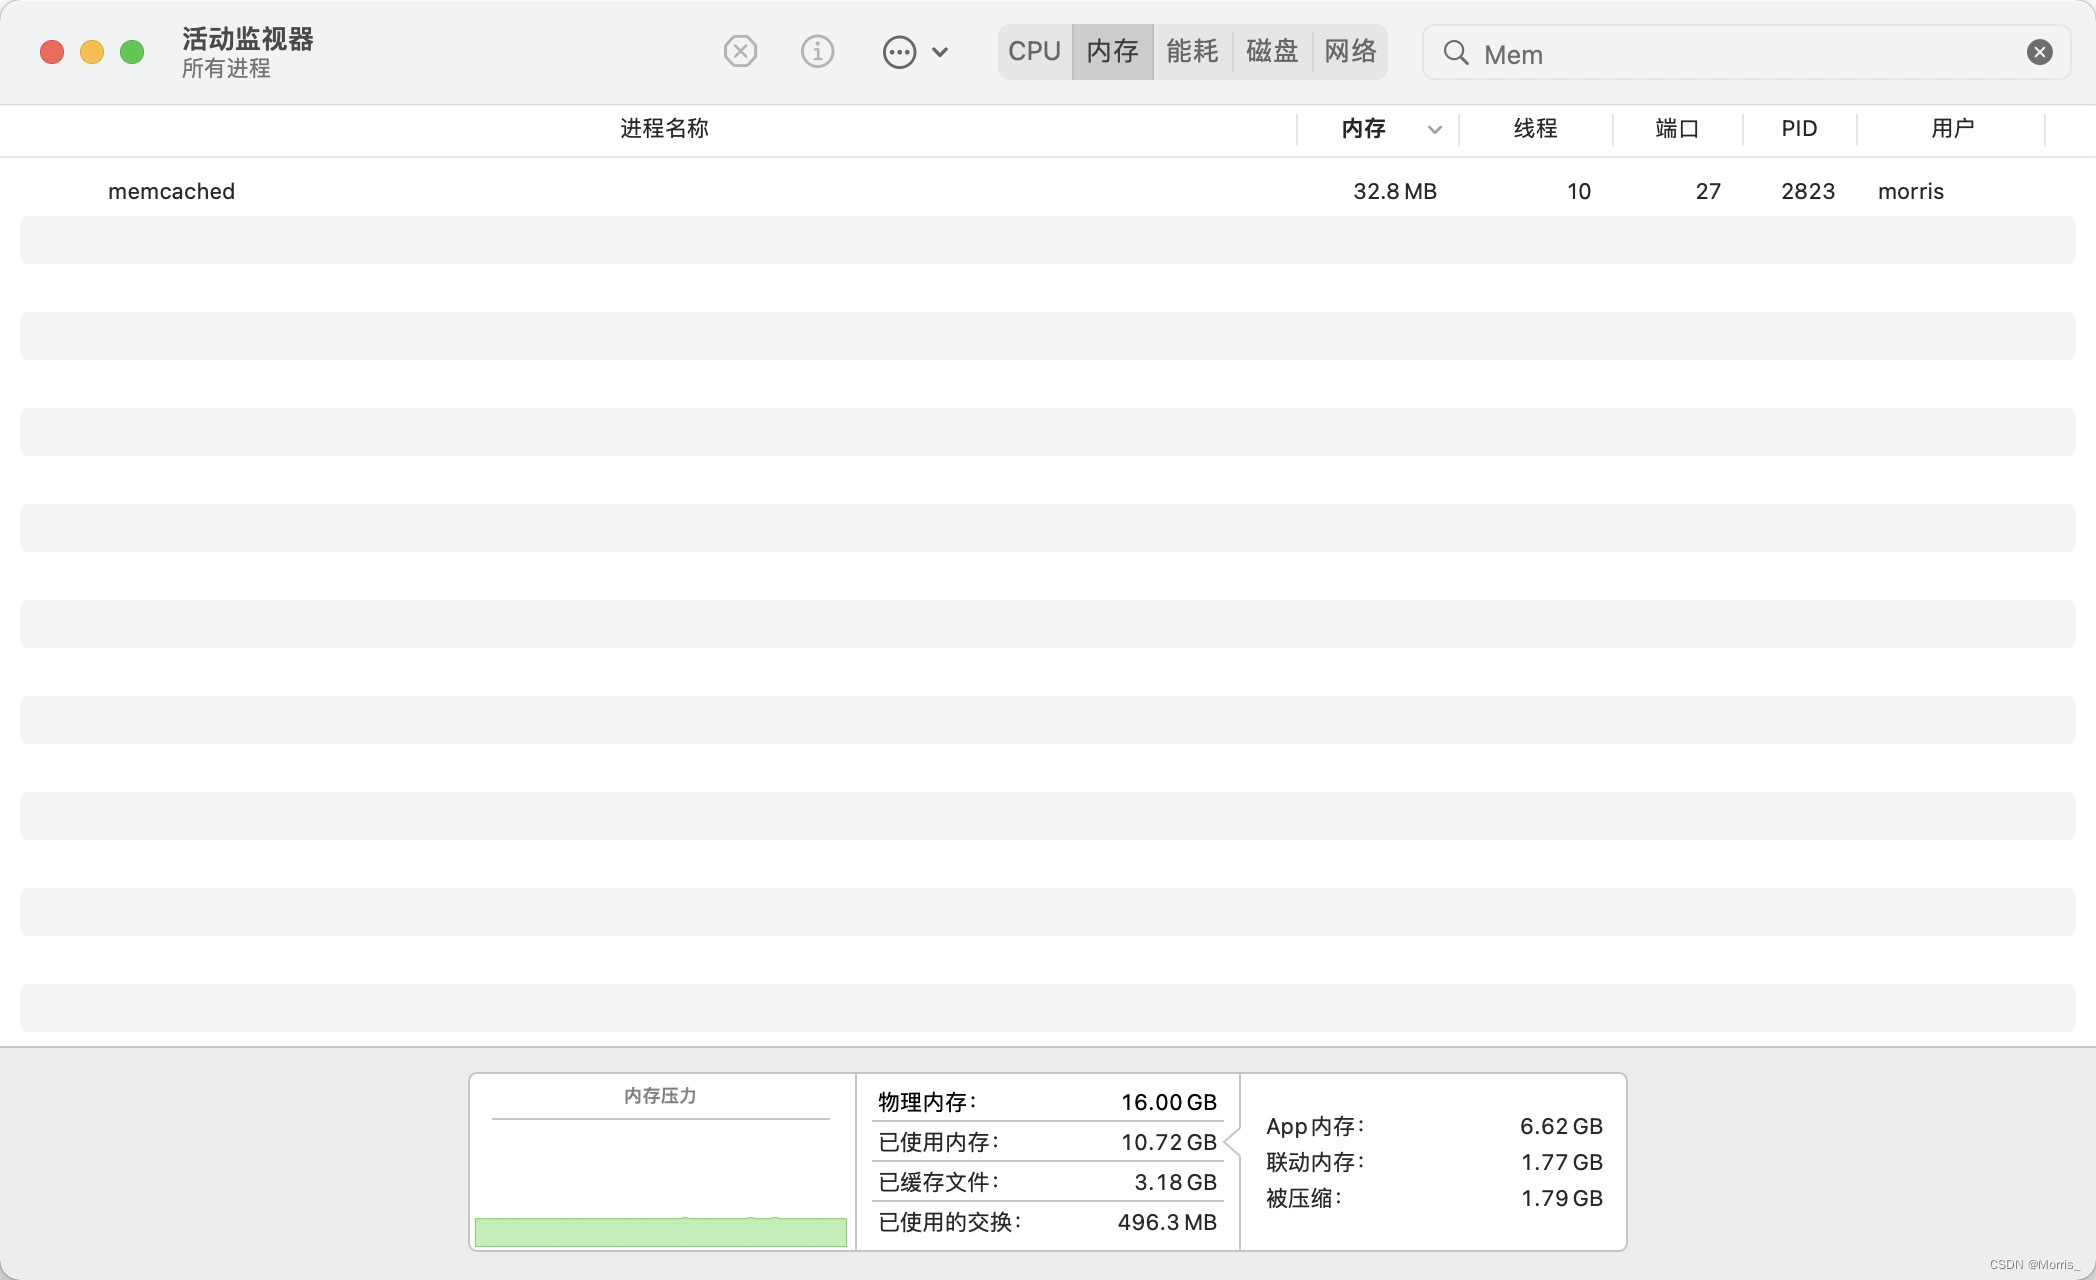Image resolution: width=2096 pixels, height=1280 pixels.
Task: Sort by the 用户 column header
Action: (1952, 129)
